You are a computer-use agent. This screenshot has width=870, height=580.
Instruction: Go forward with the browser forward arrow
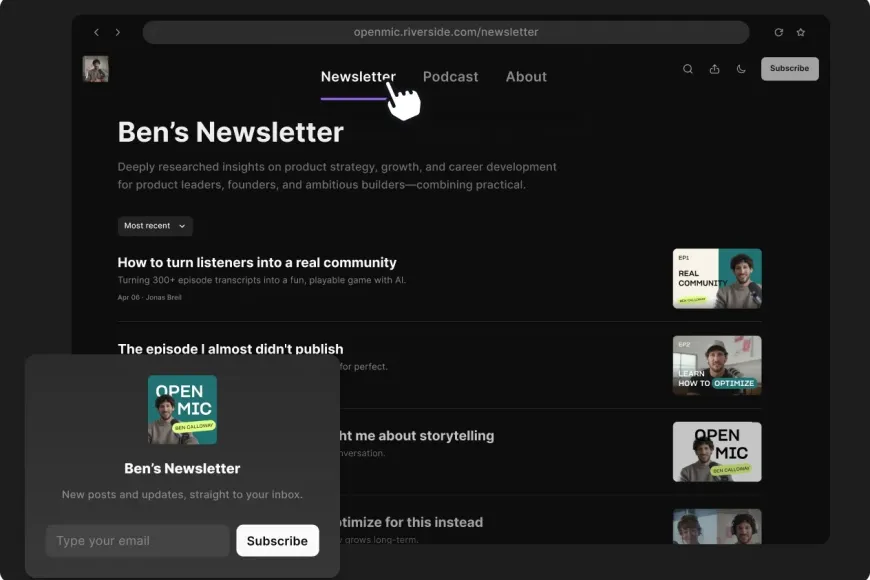[x=118, y=32]
